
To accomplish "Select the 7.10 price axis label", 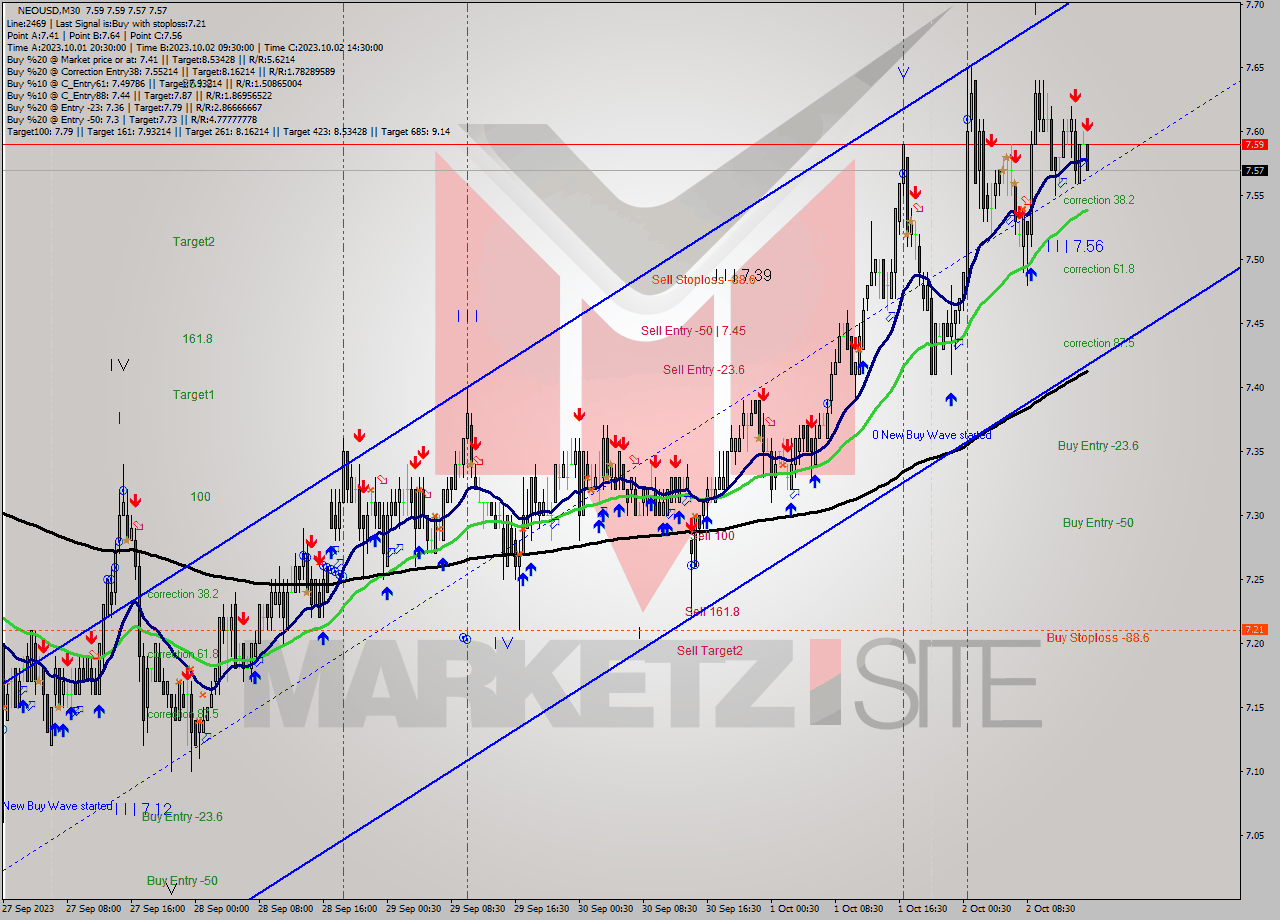I will point(1254,771).
